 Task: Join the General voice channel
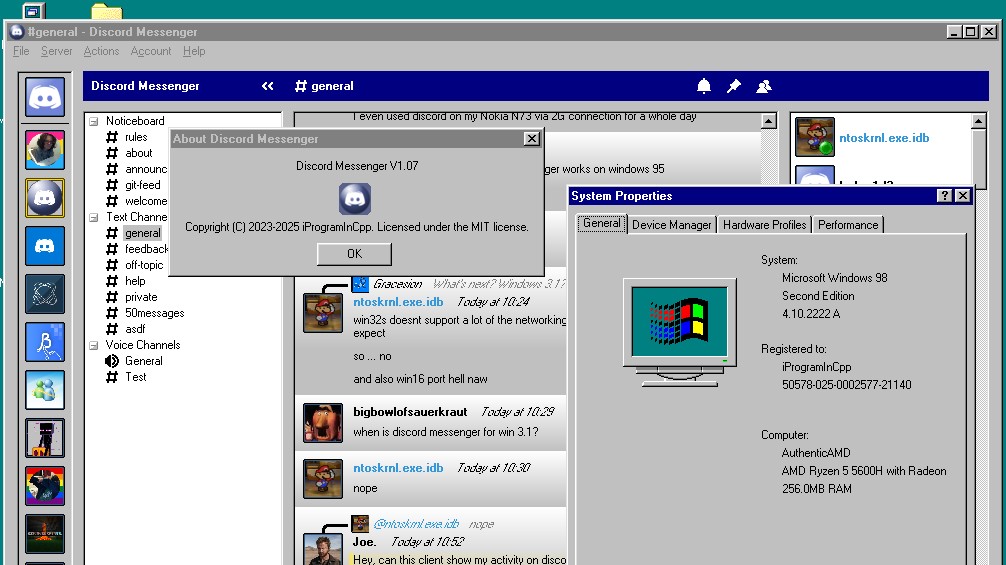[x=144, y=361]
